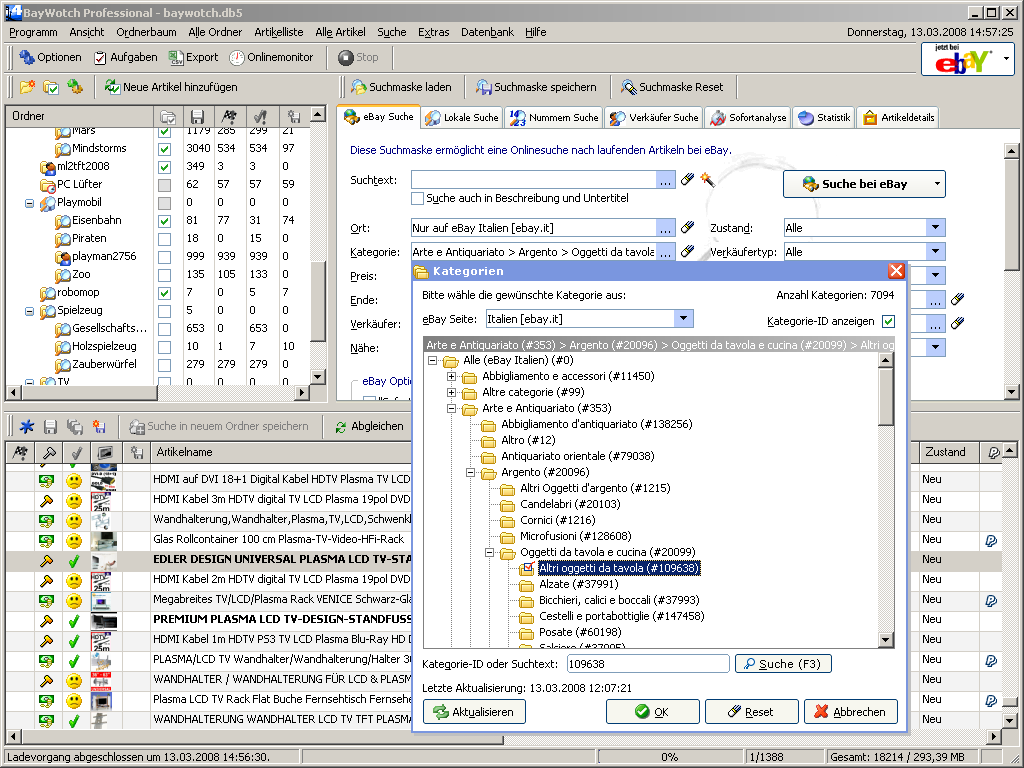Uncheck the Eisenbahn folder checkbox

[x=165, y=221]
